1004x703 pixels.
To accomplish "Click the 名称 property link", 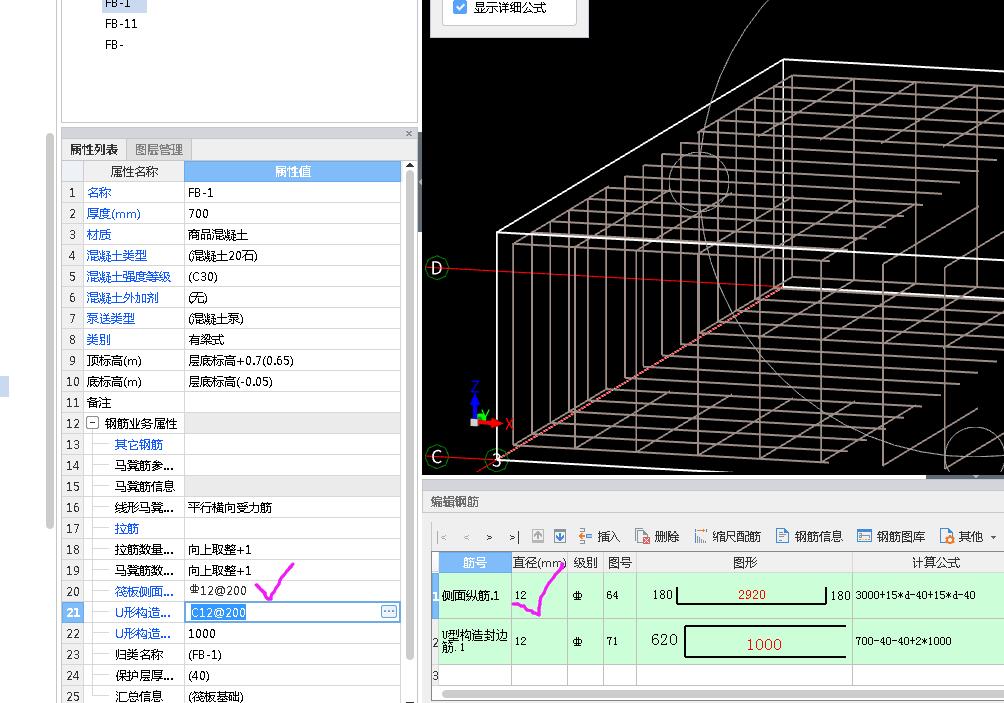I will point(99,192).
